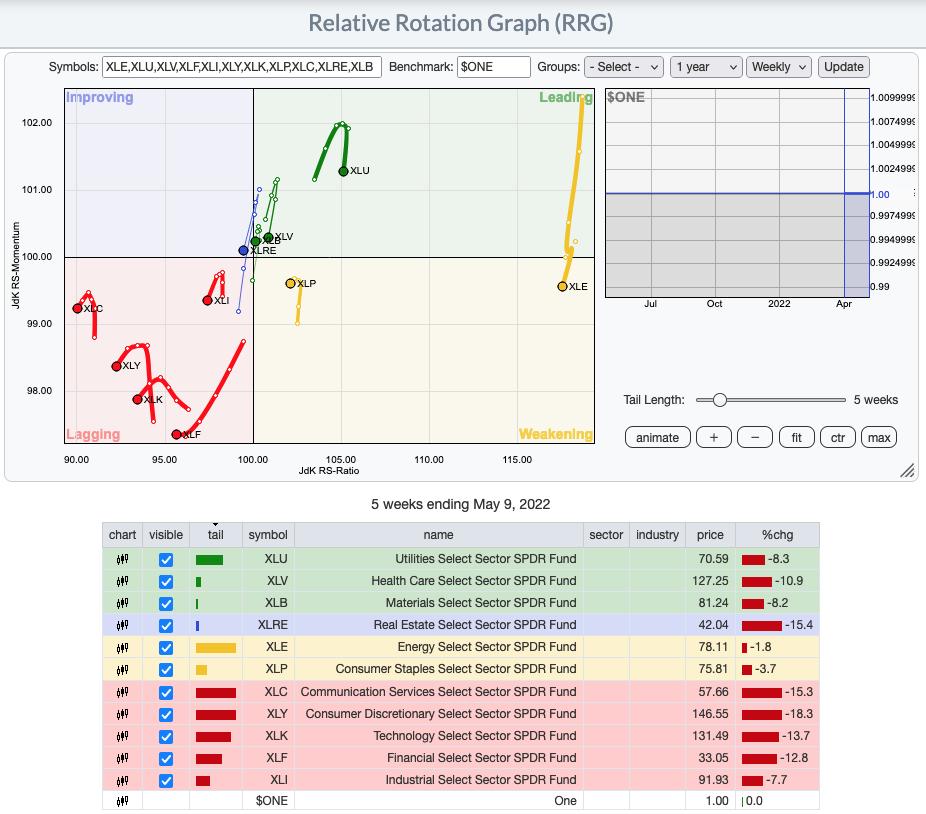Click Energy Select Sector SPDR Fund name
The height and width of the screenshot is (814, 926).
click(x=487, y=647)
